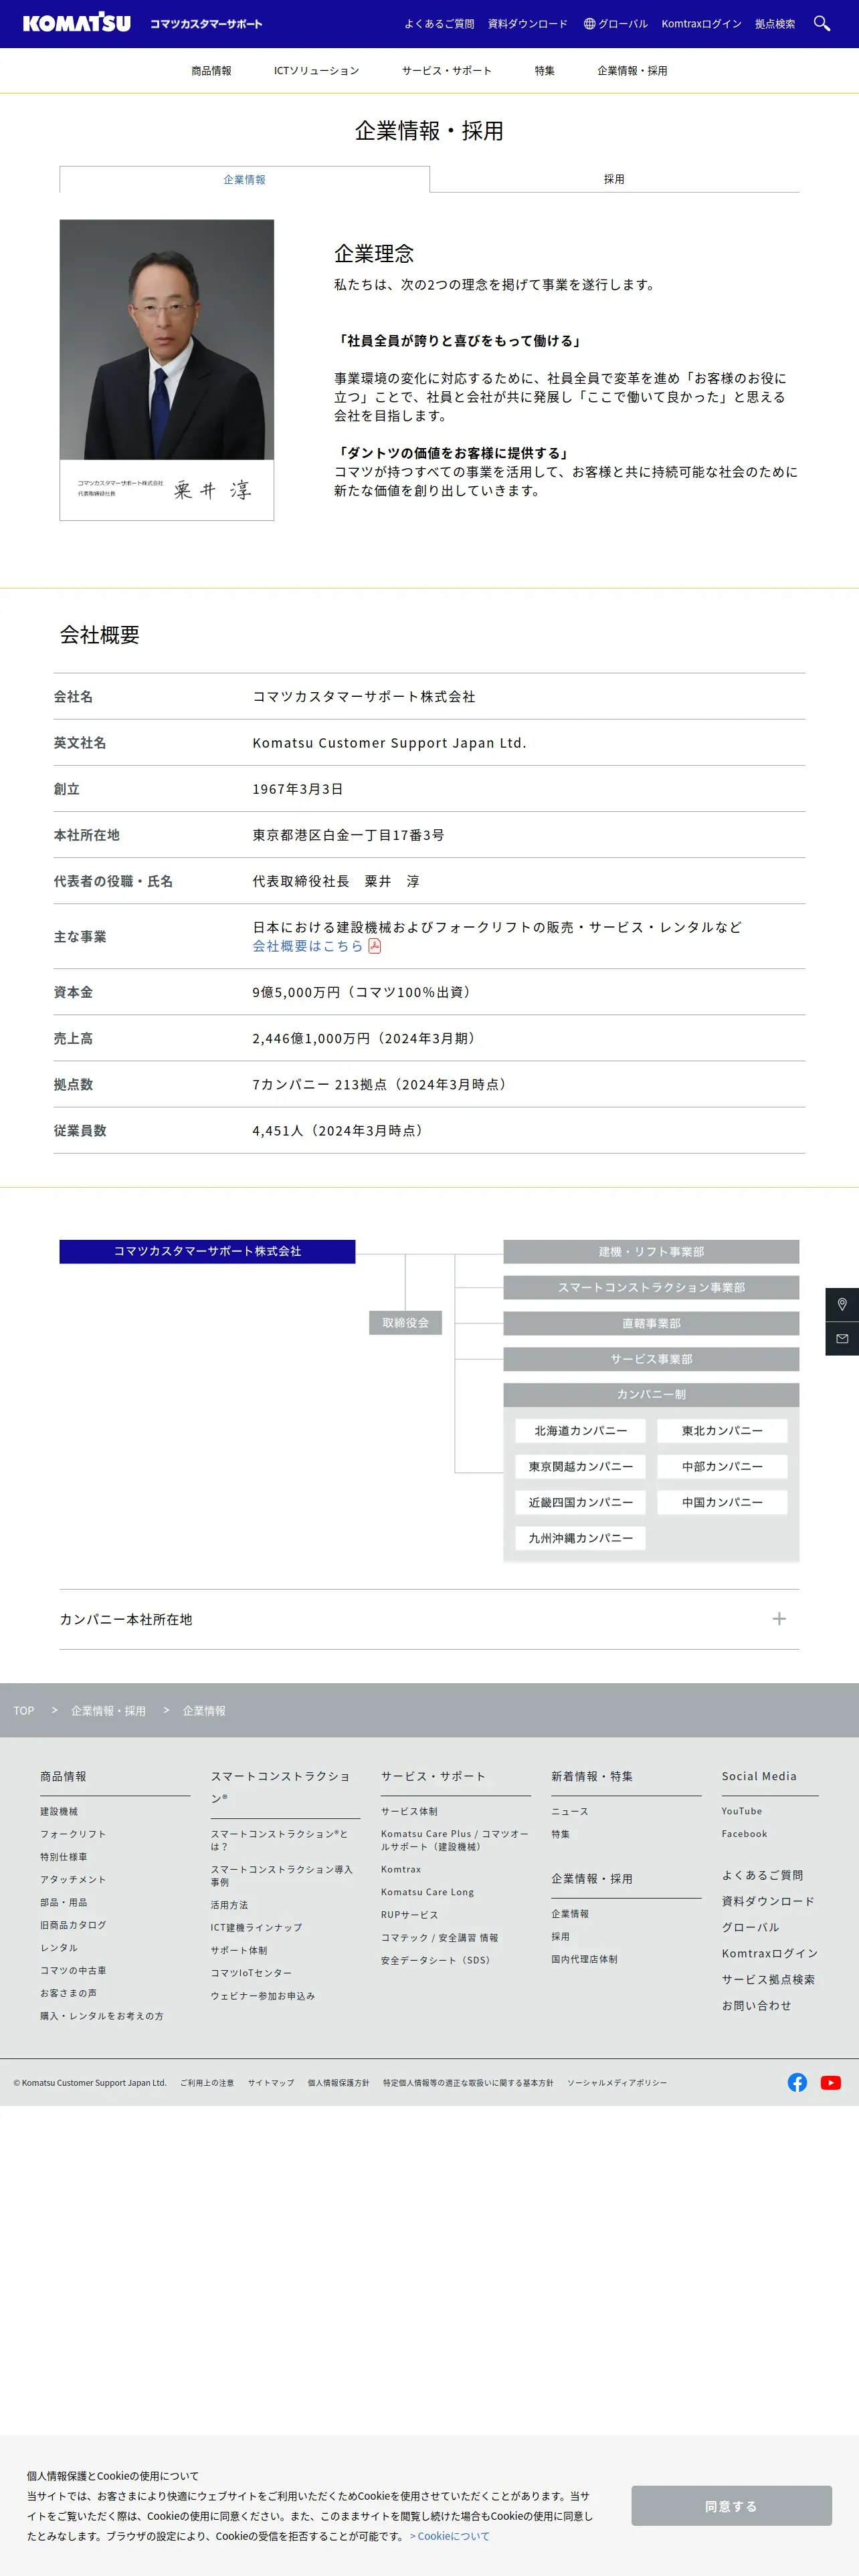The width and height of the screenshot is (859, 2576).
Task: Open the PDF icon beside 会社概要はこちら
Action: (374, 946)
